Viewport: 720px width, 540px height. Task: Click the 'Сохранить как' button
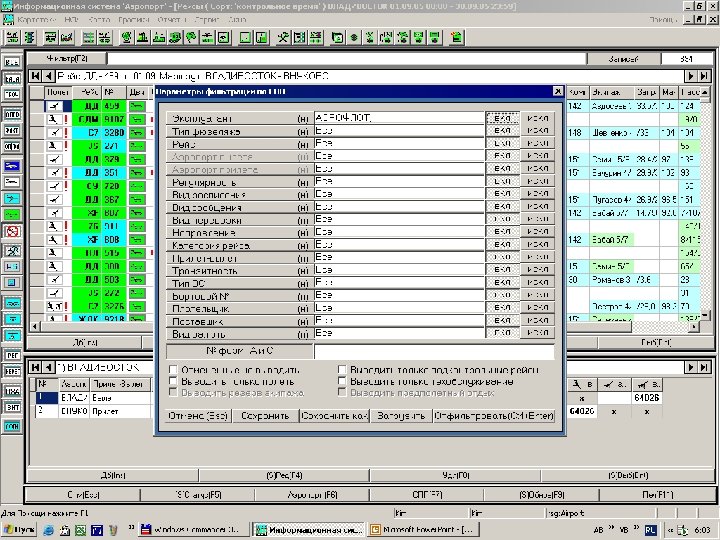tap(335, 416)
